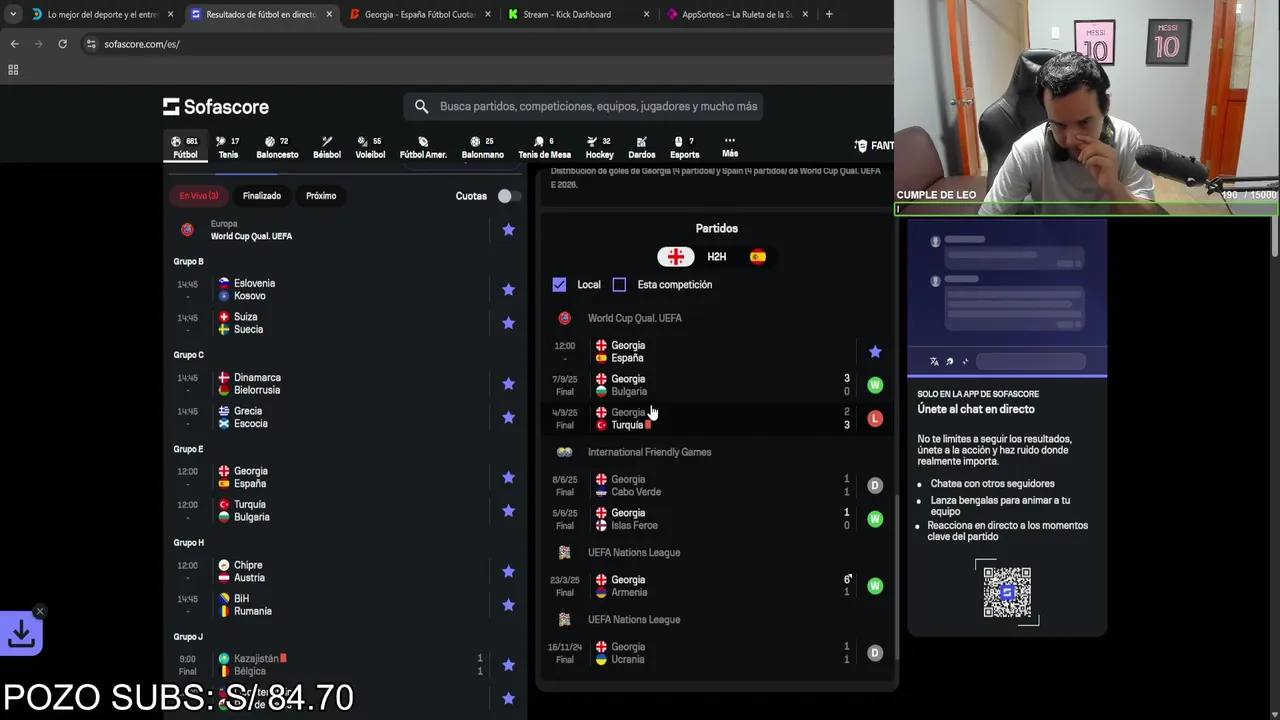
Task: Toggle favorite star for BiH vs Rumanía
Action: 508,605
